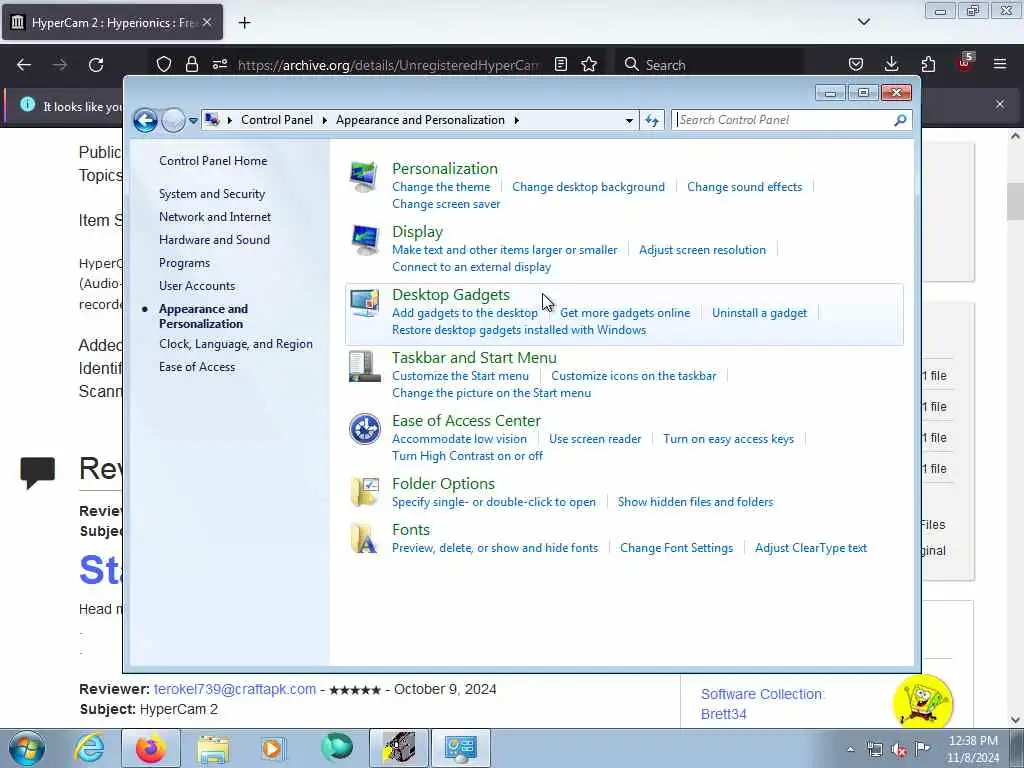
Task: Open Hardware and Sound category
Action: [x=214, y=240]
